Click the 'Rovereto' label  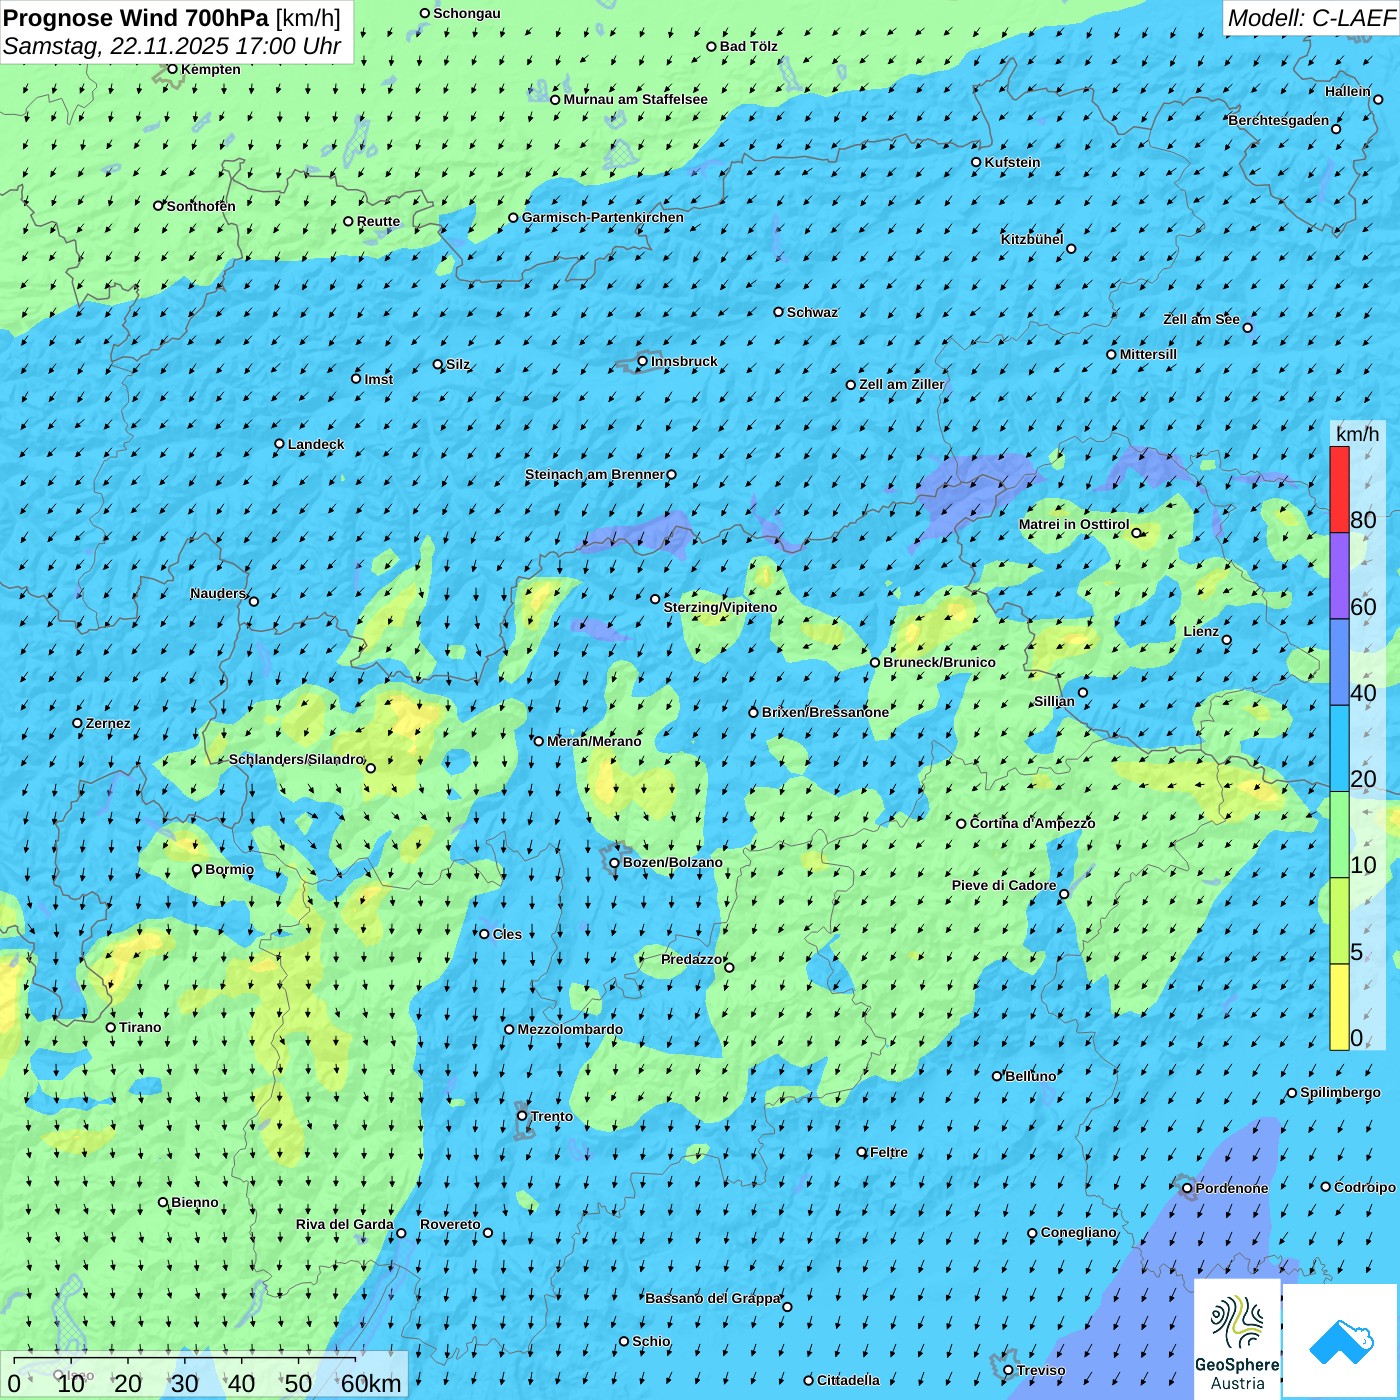(450, 1224)
